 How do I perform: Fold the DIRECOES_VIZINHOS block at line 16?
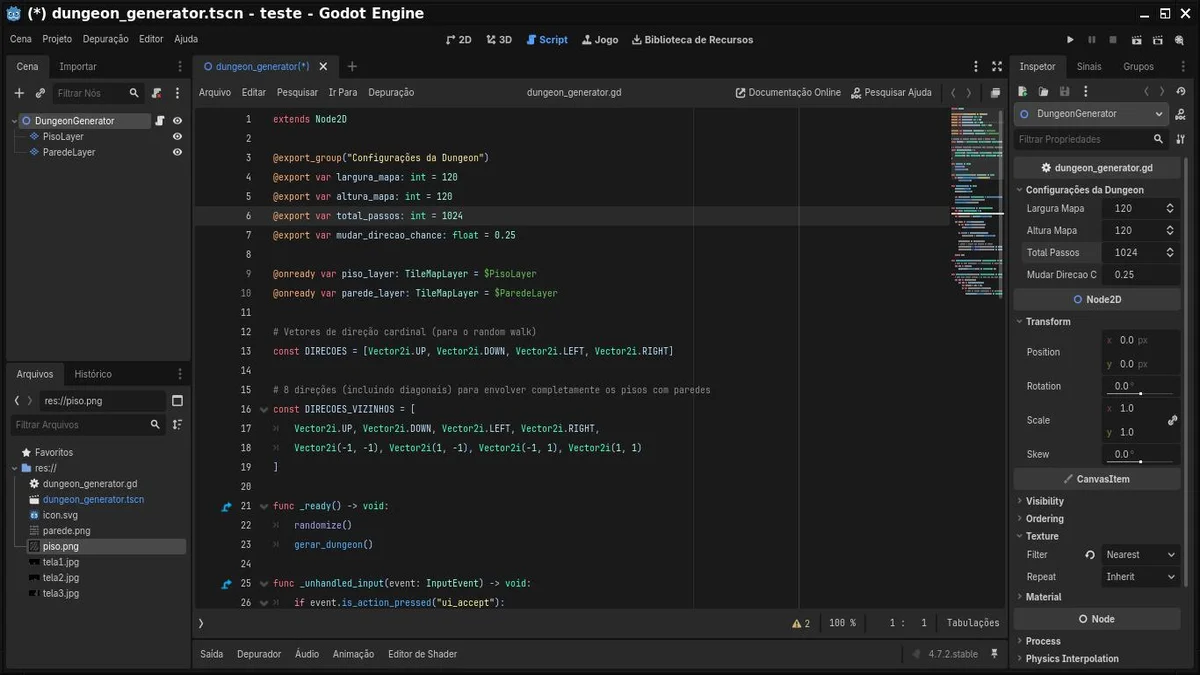pyautogui.click(x=263, y=410)
